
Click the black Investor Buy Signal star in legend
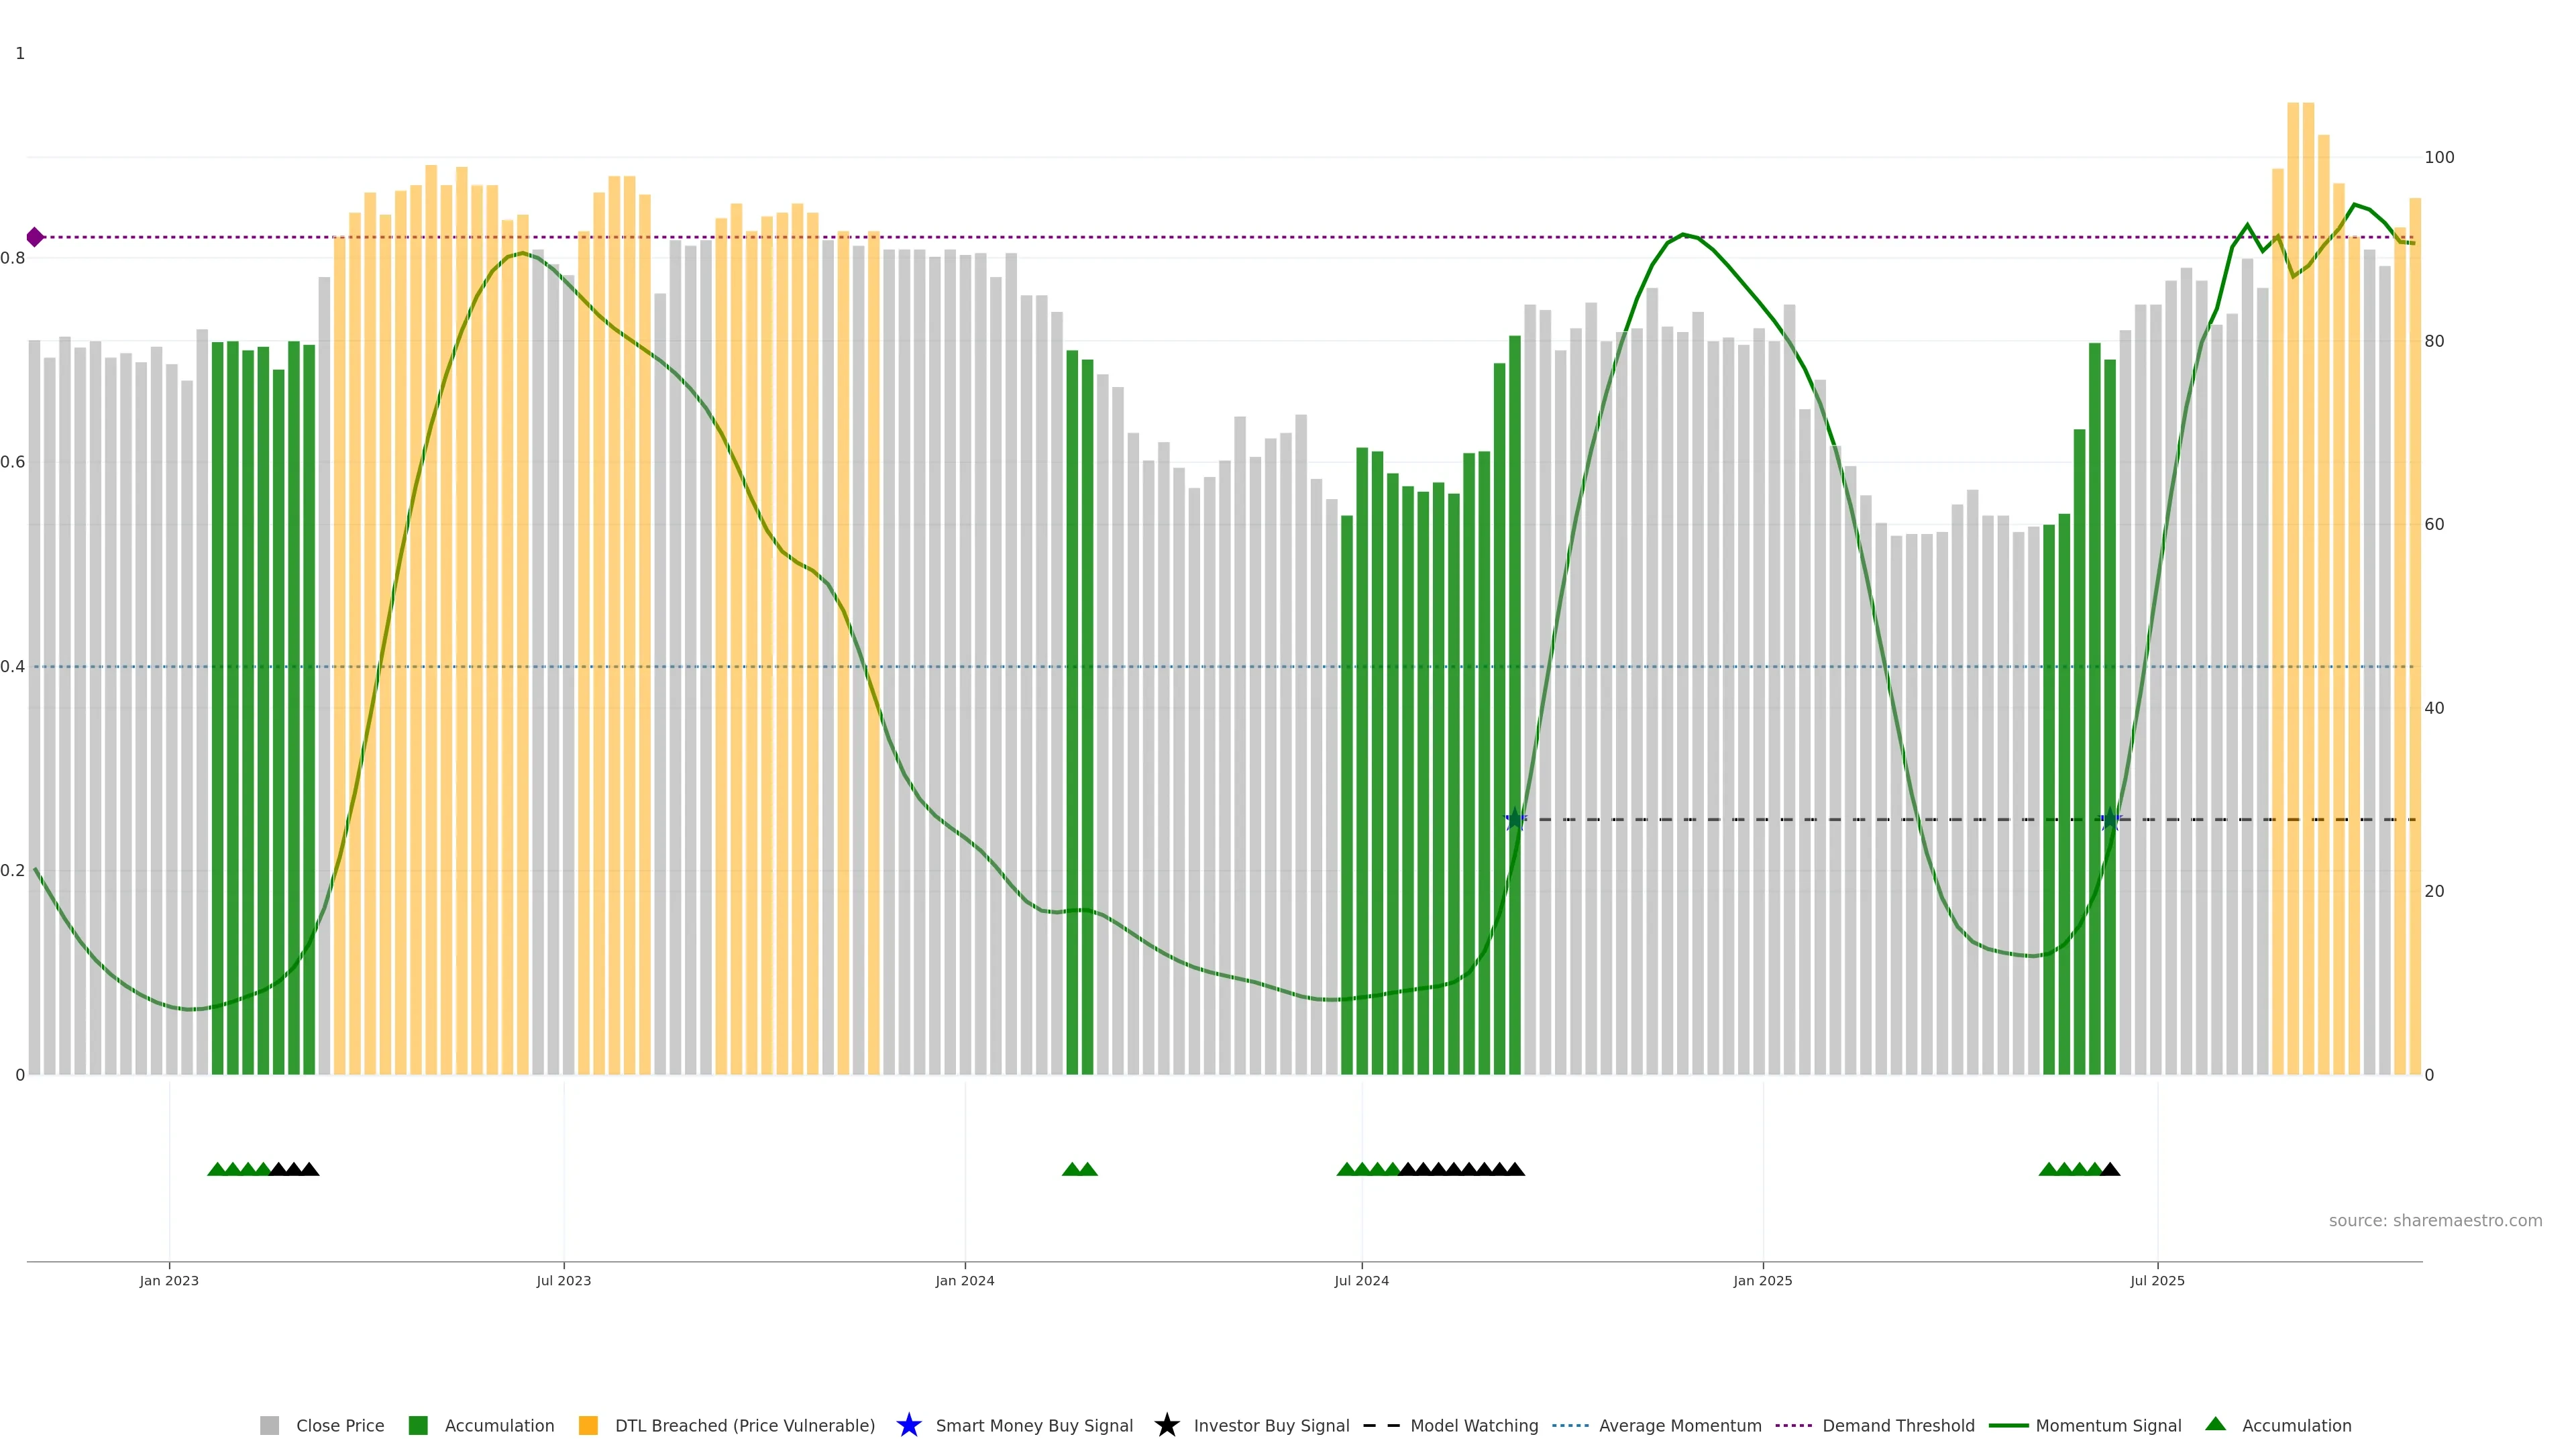(1166, 1425)
